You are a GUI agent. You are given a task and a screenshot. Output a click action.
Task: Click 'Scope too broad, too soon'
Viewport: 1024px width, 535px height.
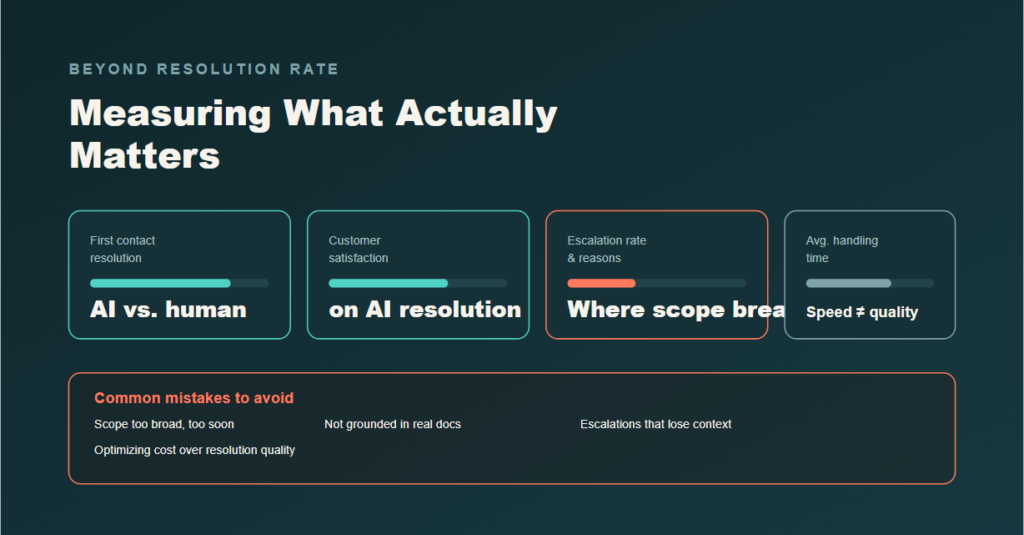[x=164, y=425]
